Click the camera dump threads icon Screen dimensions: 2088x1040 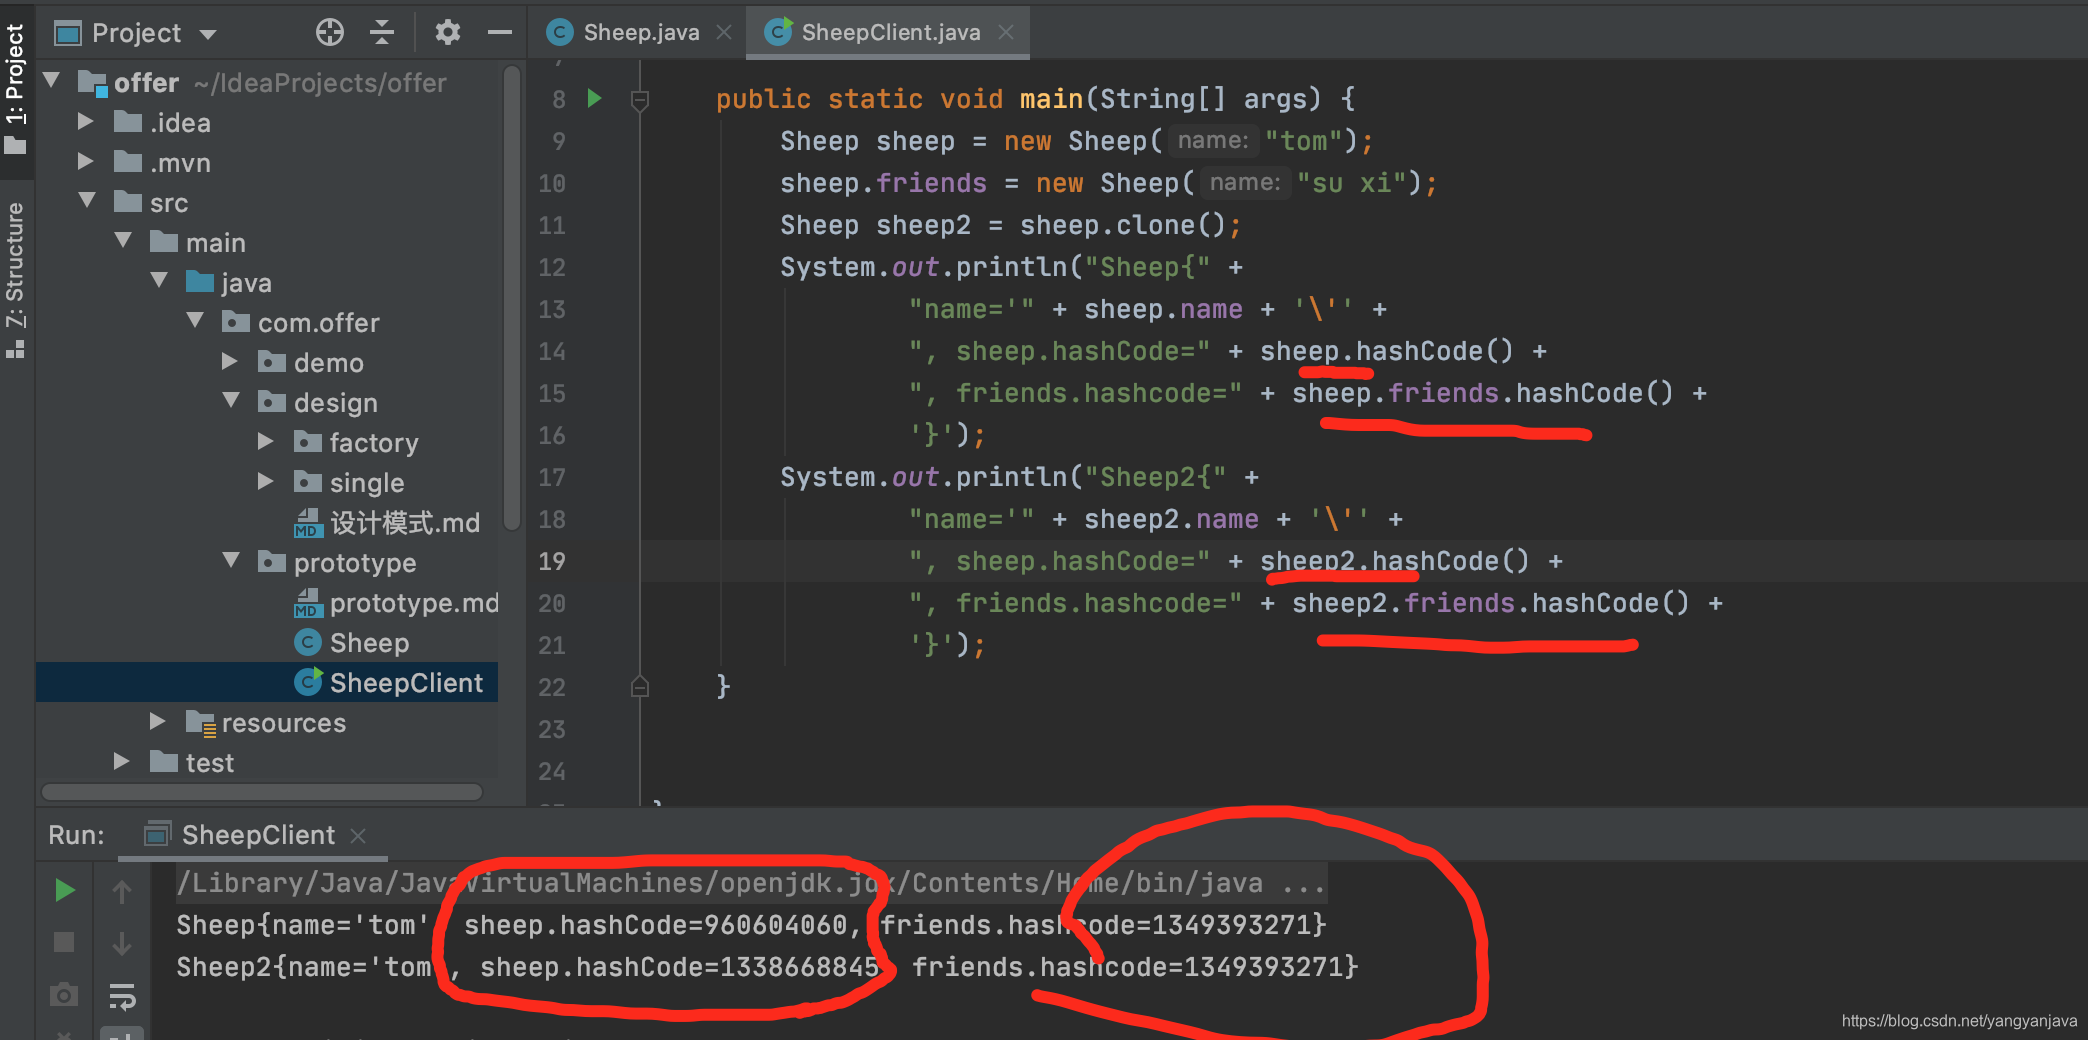pos(64,994)
